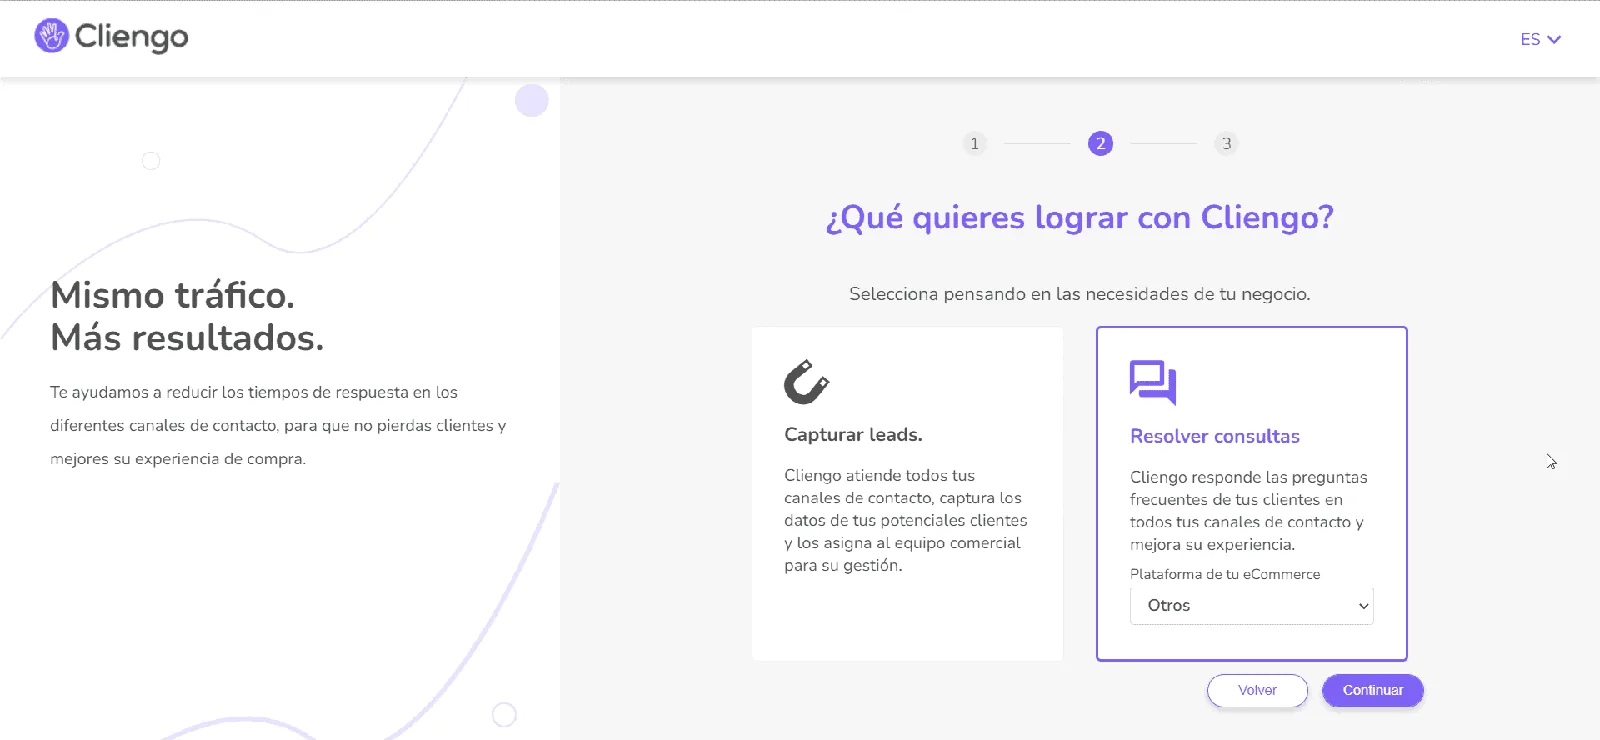Click the chat bubbles icon in Resolver consultas
This screenshot has width=1600, height=740.
coord(1153,382)
